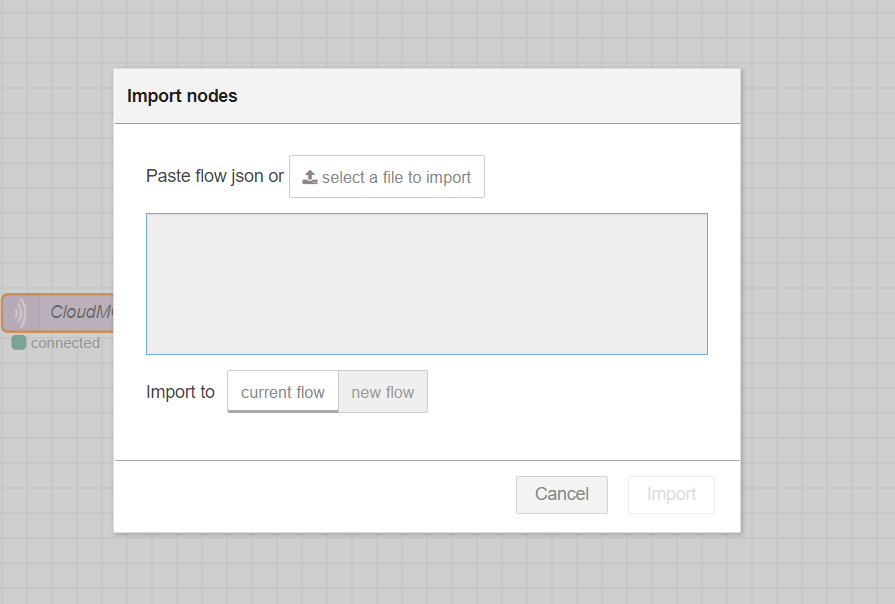
Task: Click the Paste flow json or label
Action: tap(215, 176)
